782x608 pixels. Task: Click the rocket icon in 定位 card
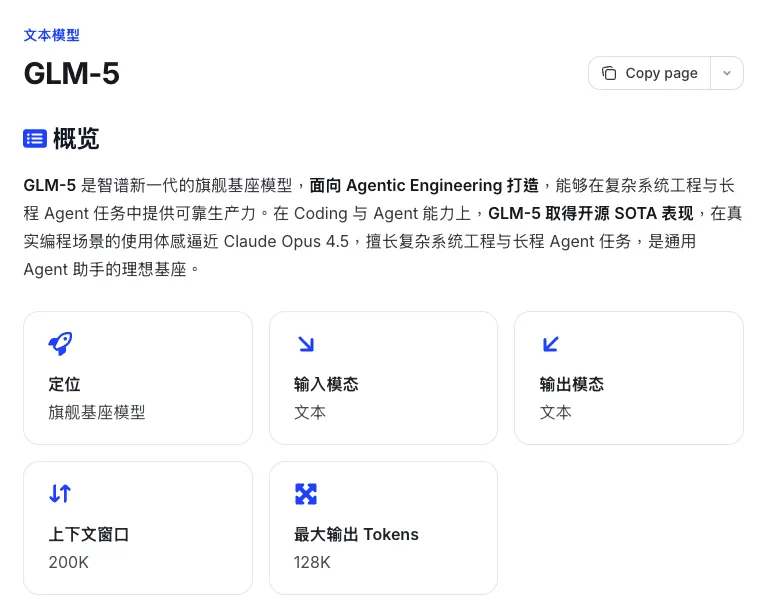tap(60, 344)
